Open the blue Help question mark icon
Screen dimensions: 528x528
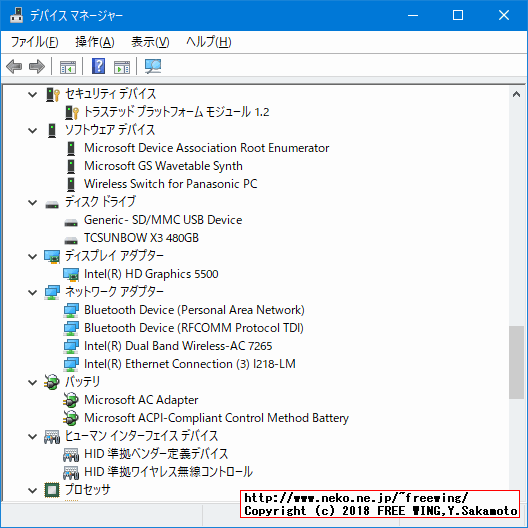coord(99,66)
